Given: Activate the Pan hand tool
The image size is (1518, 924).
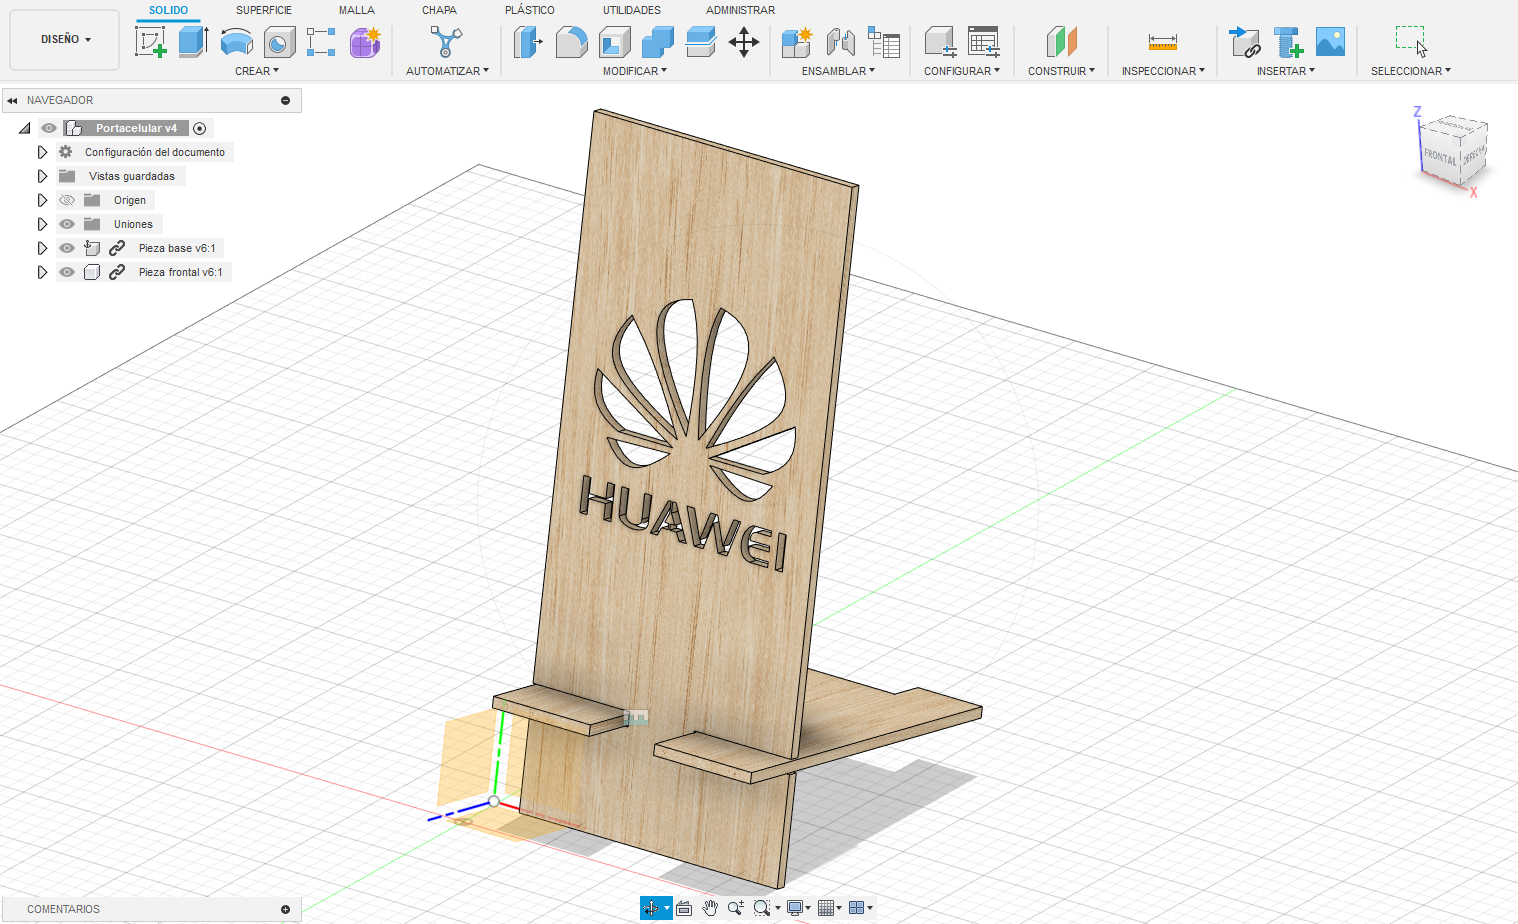Looking at the screenshot, I should (x=710, y=908).
